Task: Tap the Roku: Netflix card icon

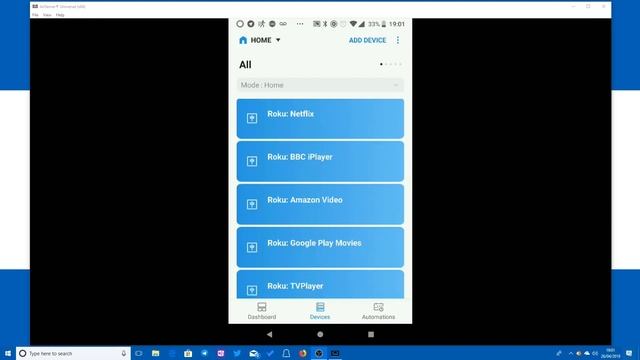Action: [252, 118]
